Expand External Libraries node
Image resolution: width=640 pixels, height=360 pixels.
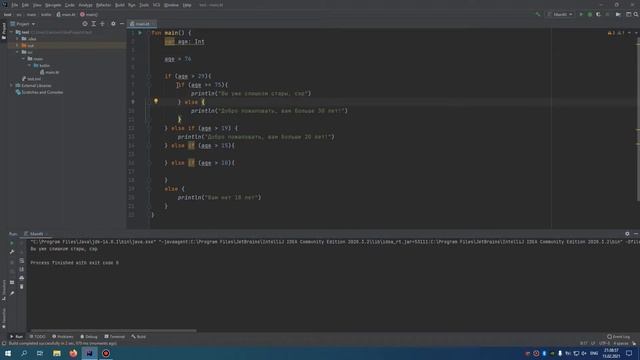tap(11, 86)
